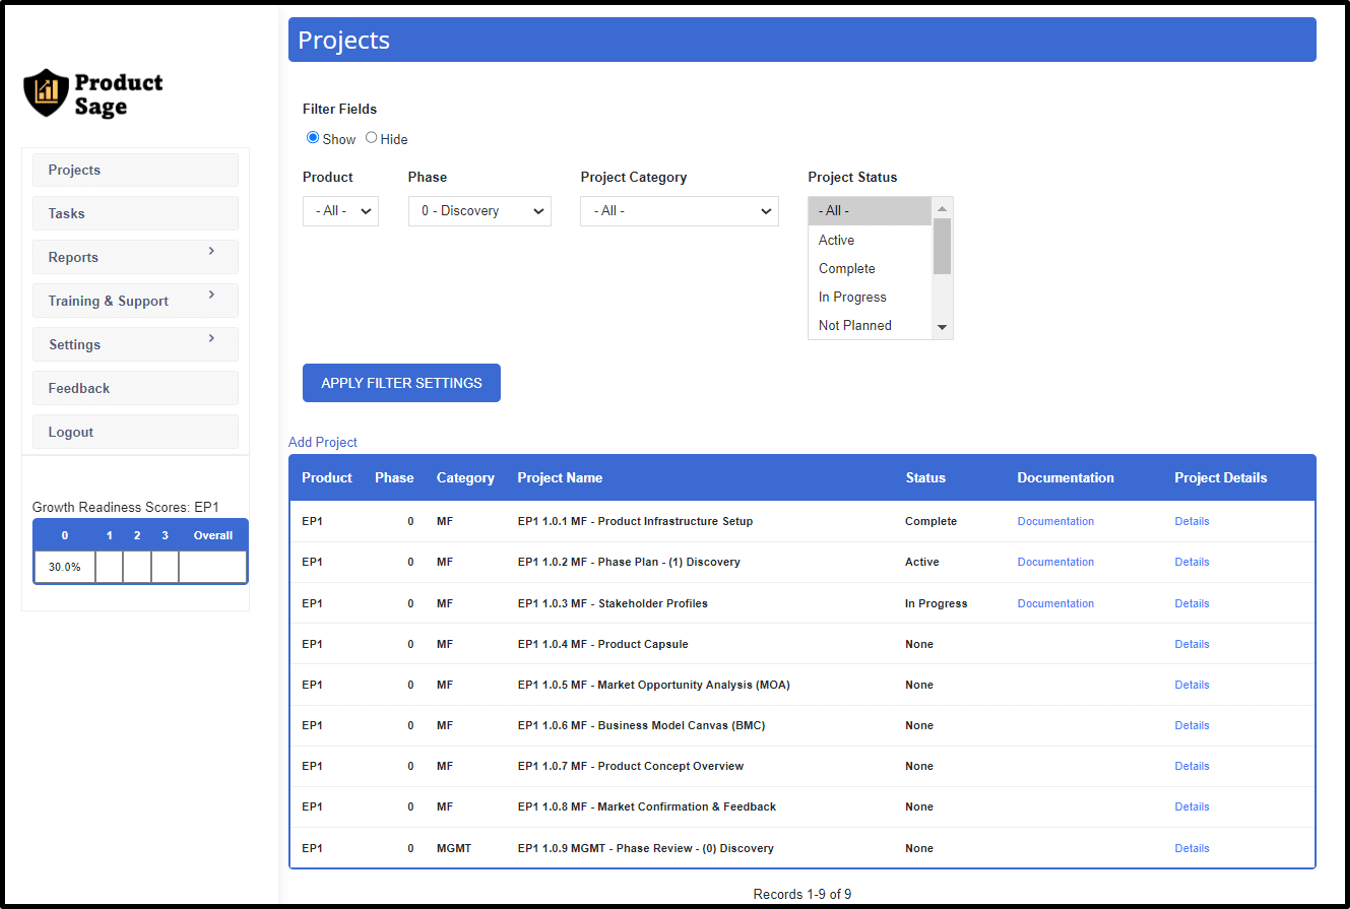This screenshot has height=909, width=1350.
Task: Open Documentation for Stakeholder Profiles
Action: 1055,603
